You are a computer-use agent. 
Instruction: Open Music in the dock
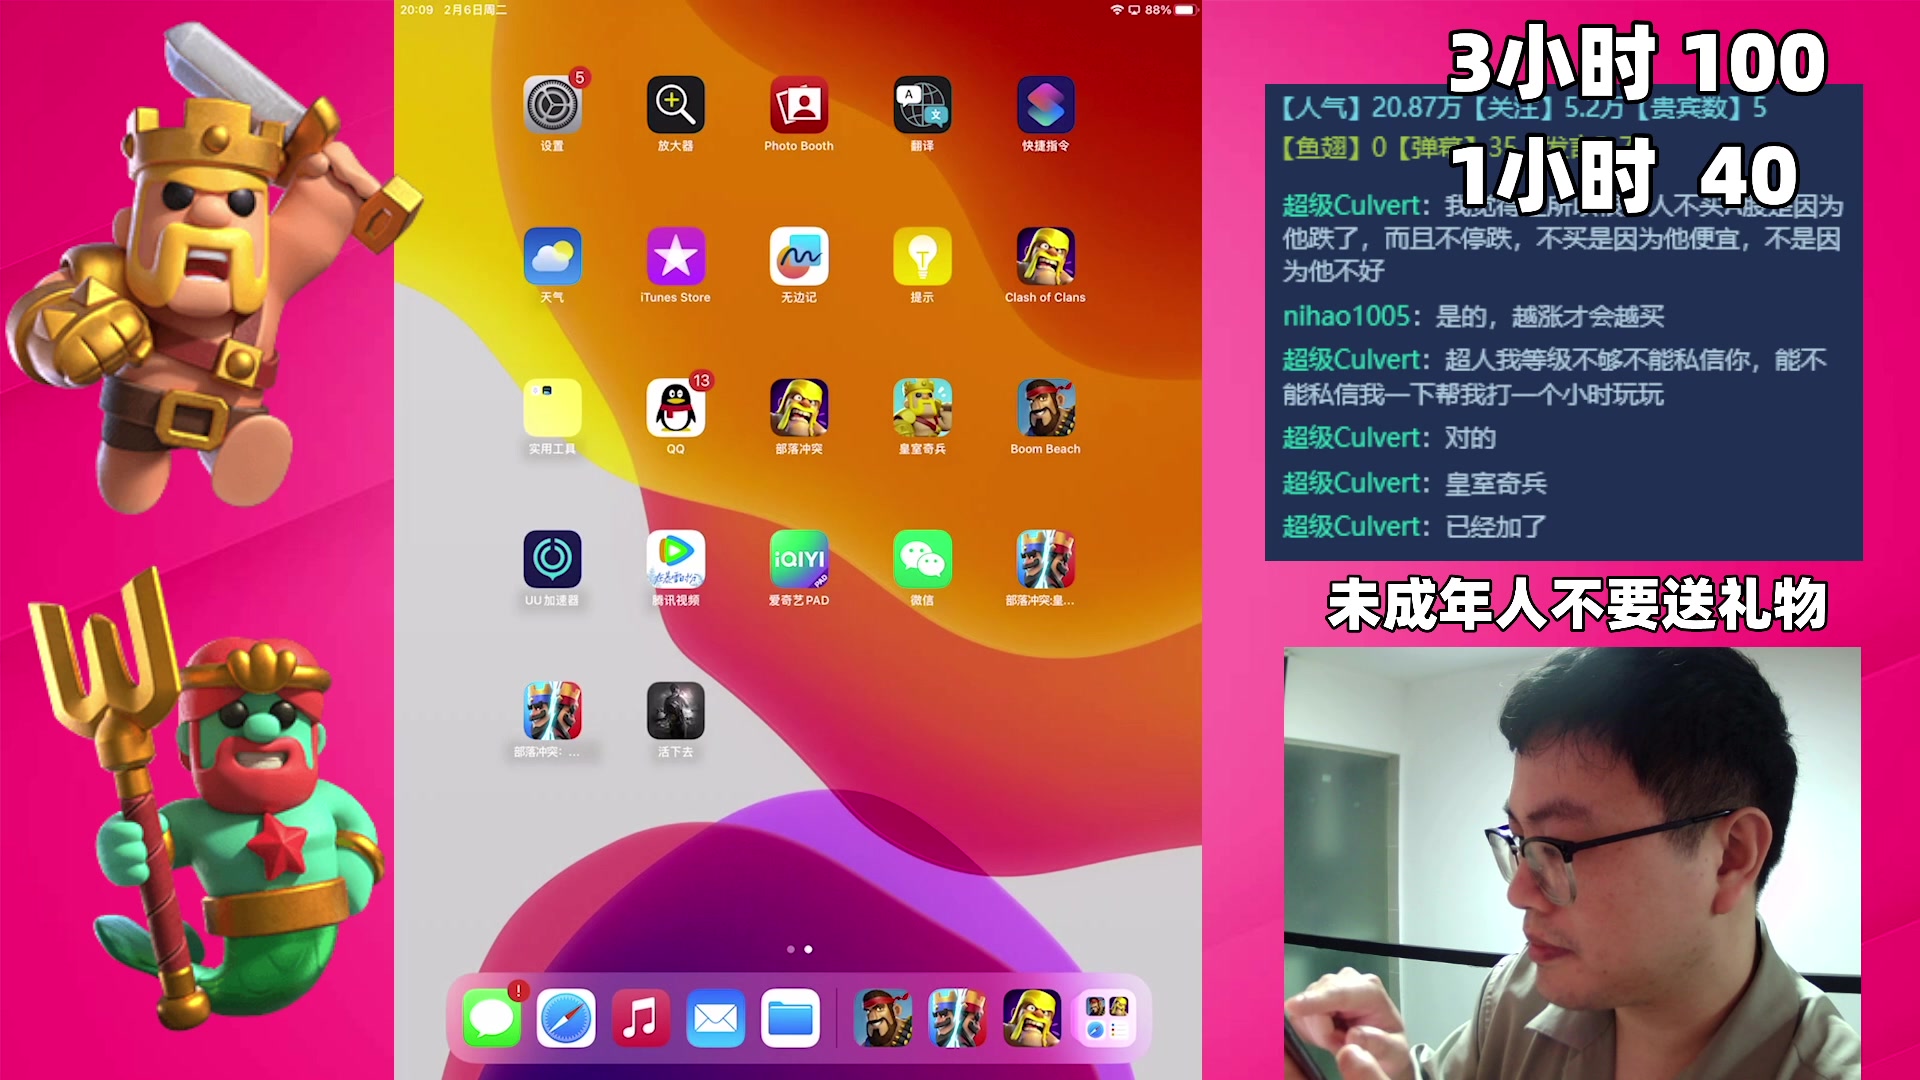640,1019
